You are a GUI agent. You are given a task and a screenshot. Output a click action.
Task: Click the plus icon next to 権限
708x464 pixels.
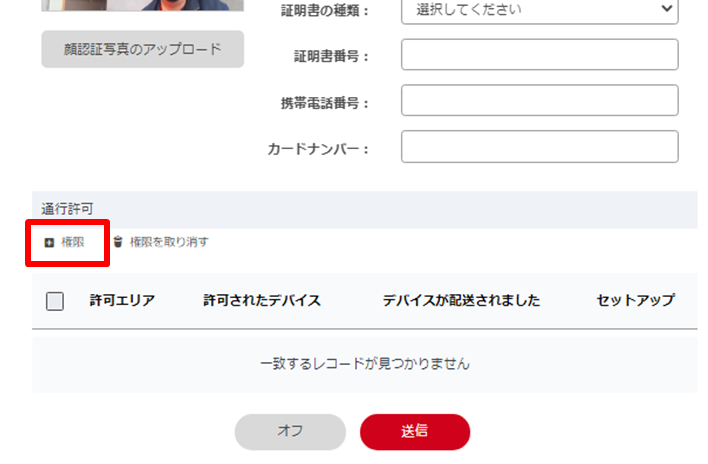tap(49, 243)
